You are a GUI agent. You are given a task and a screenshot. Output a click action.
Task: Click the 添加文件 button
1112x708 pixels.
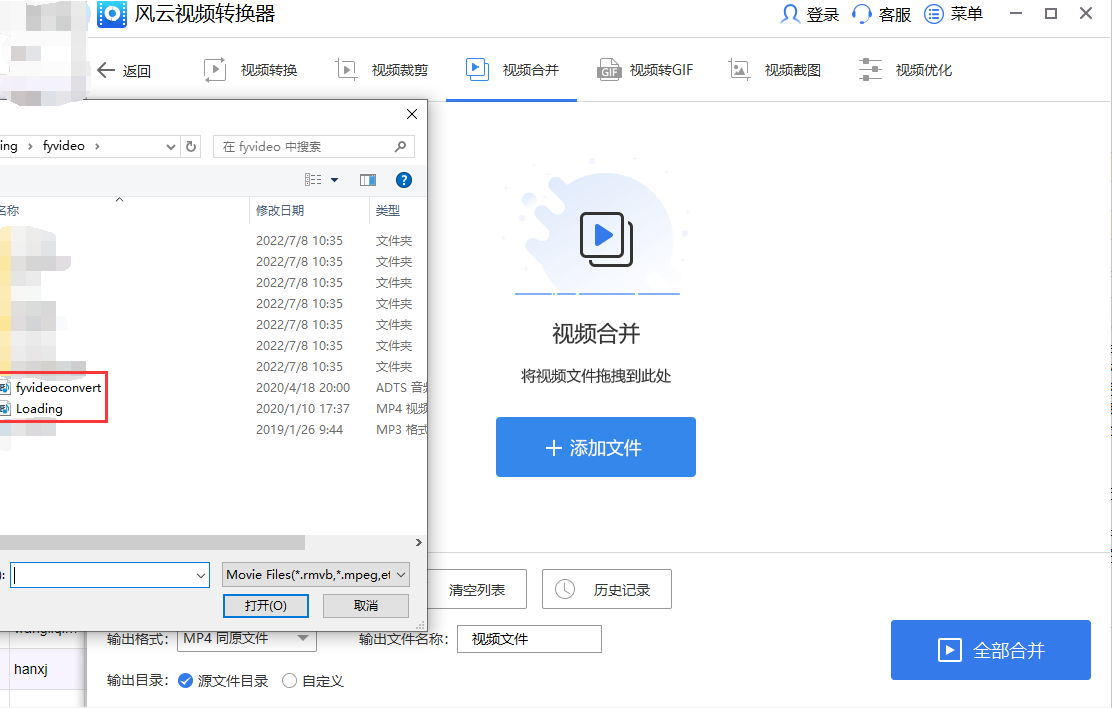pyautogui.click(x=596, y=447)
